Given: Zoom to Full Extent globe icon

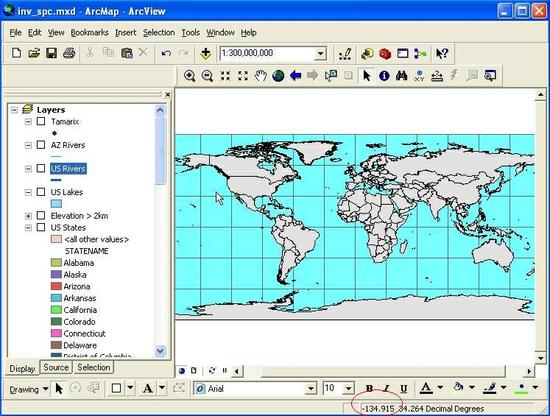Looking at the screenshot, I should click(x=278, y=75).
